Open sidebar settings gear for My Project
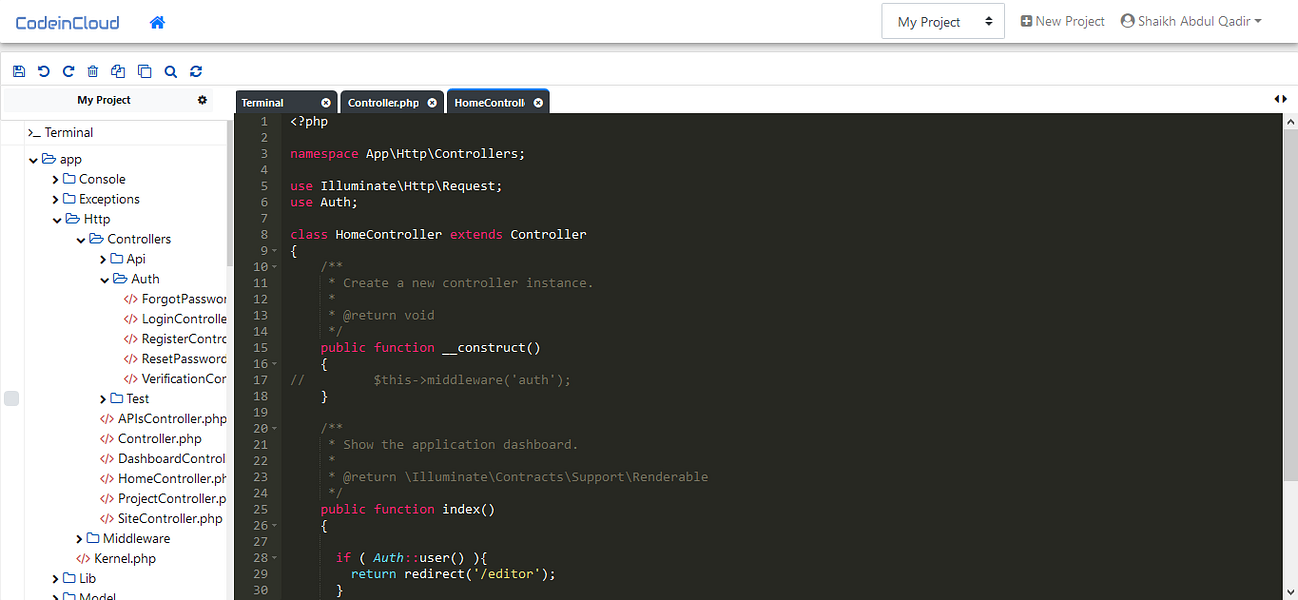This screenshot has height=600, width=1298. (x=202, y=100)
